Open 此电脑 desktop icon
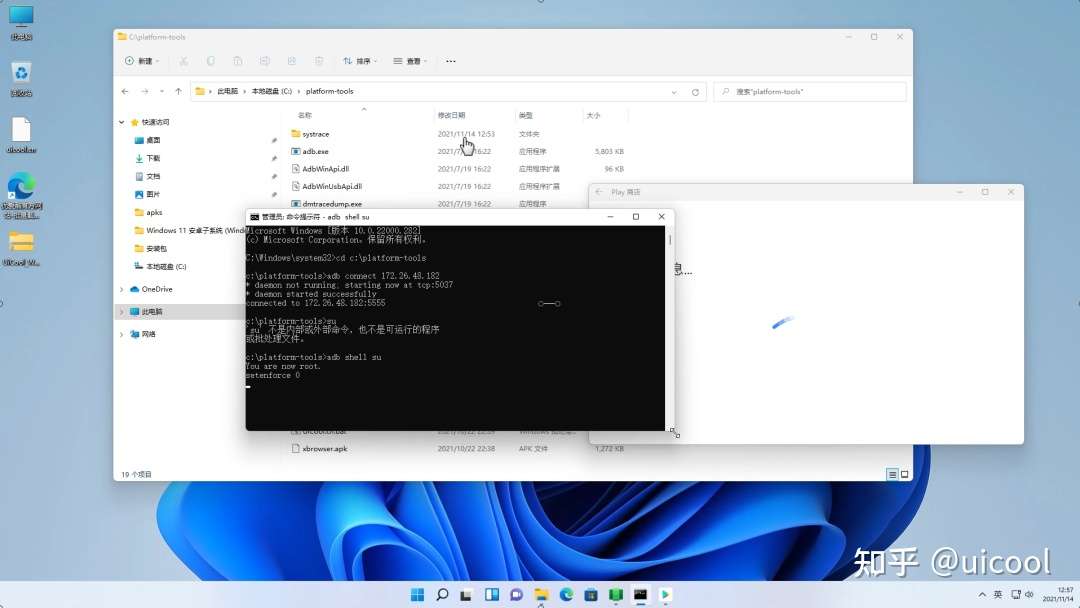The width and height of the screenshot is (1080, 608). 21,23
